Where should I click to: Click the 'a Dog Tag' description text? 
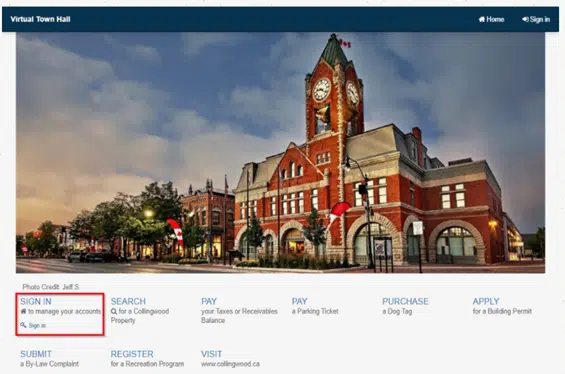tap(397, 311)
